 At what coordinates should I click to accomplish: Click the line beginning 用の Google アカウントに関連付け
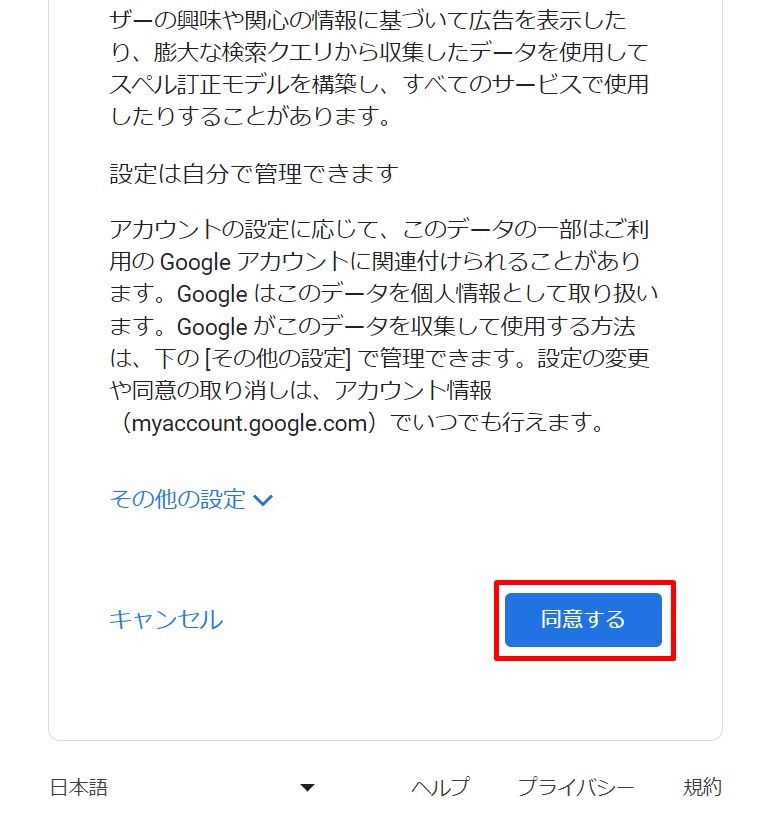[375, 262]
